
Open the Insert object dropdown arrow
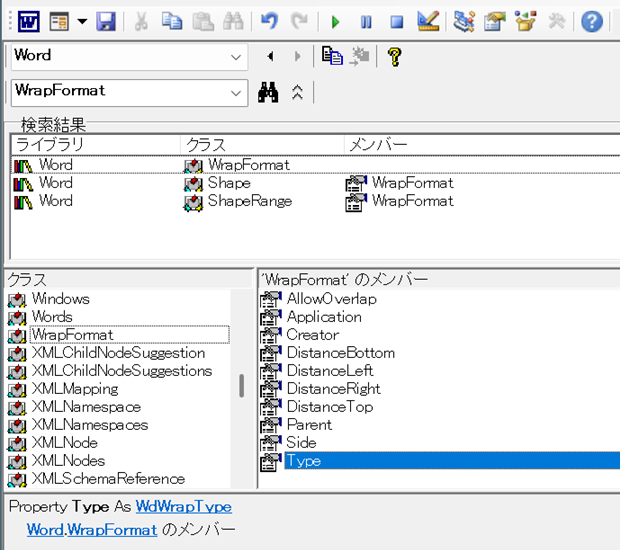click(82, 21)
